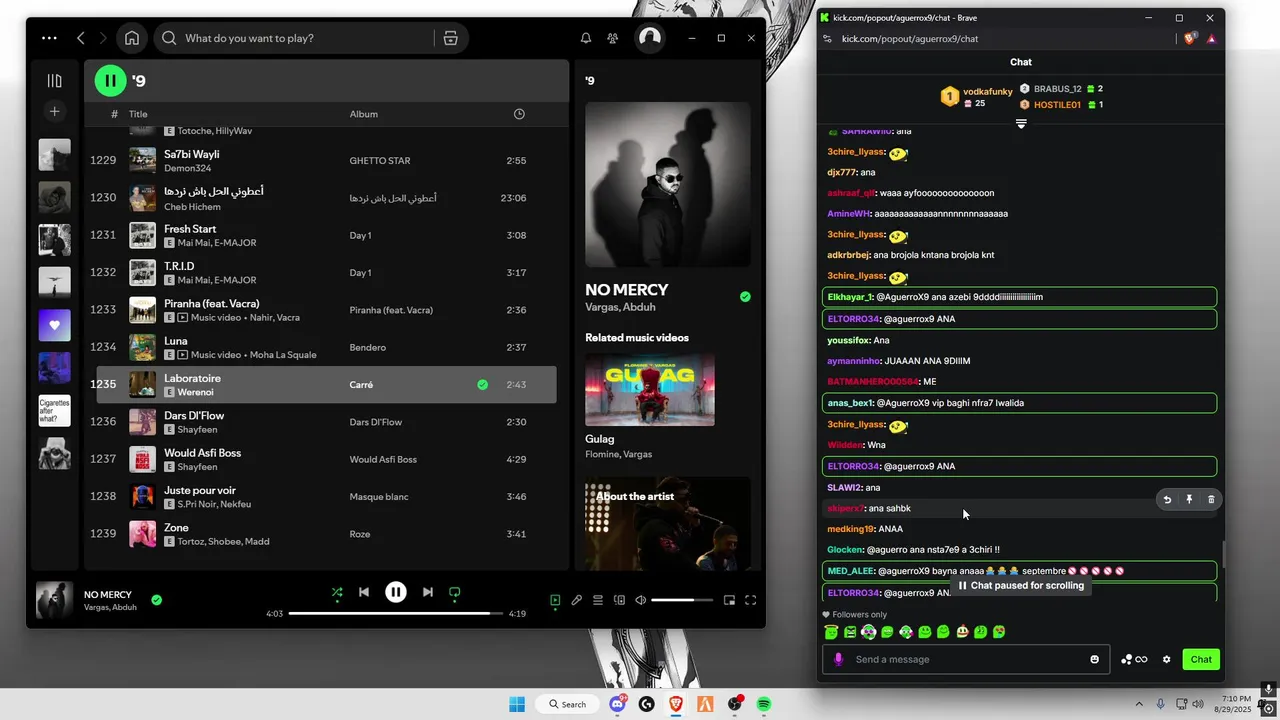Viewport: 1280px width, 720px height.
Task: Toggle shuffle in Spotify player
Action: [337, 592]
